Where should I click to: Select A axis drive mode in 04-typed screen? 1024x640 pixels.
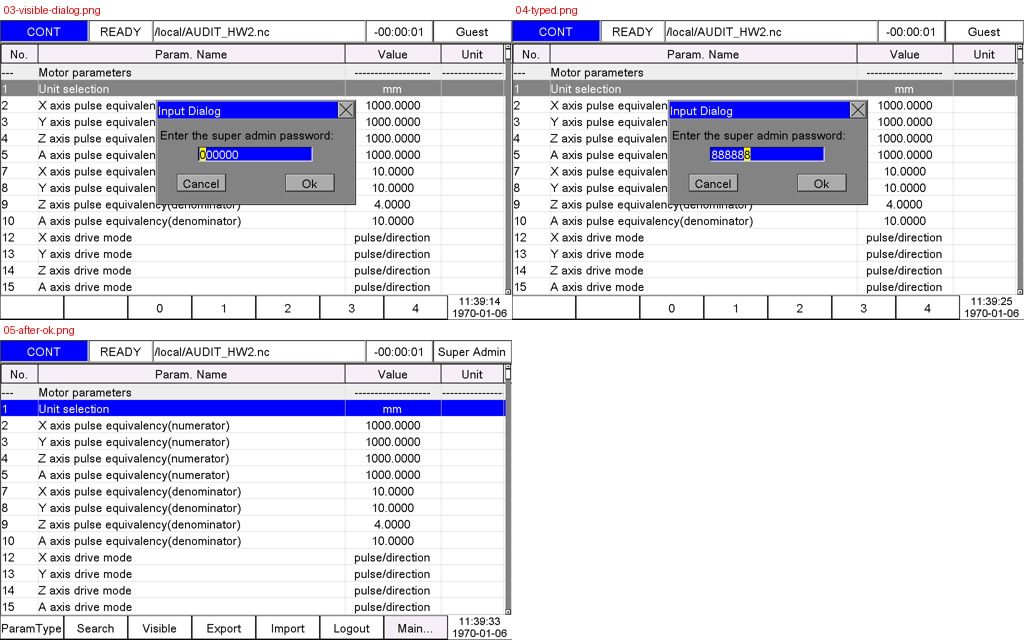pyautogui.click(x=765, y=287)
